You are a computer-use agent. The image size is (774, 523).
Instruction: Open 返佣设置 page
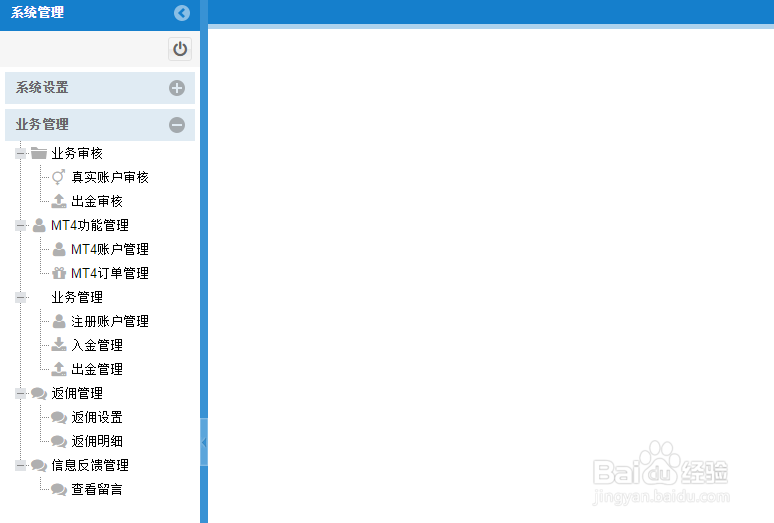[x=97, y=417]
